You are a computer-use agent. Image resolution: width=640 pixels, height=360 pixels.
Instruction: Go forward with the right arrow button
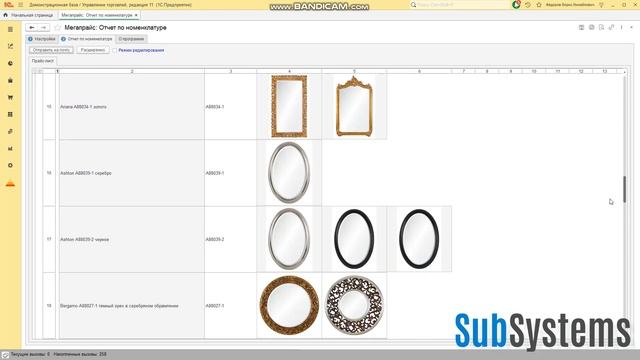click(44, 27)
